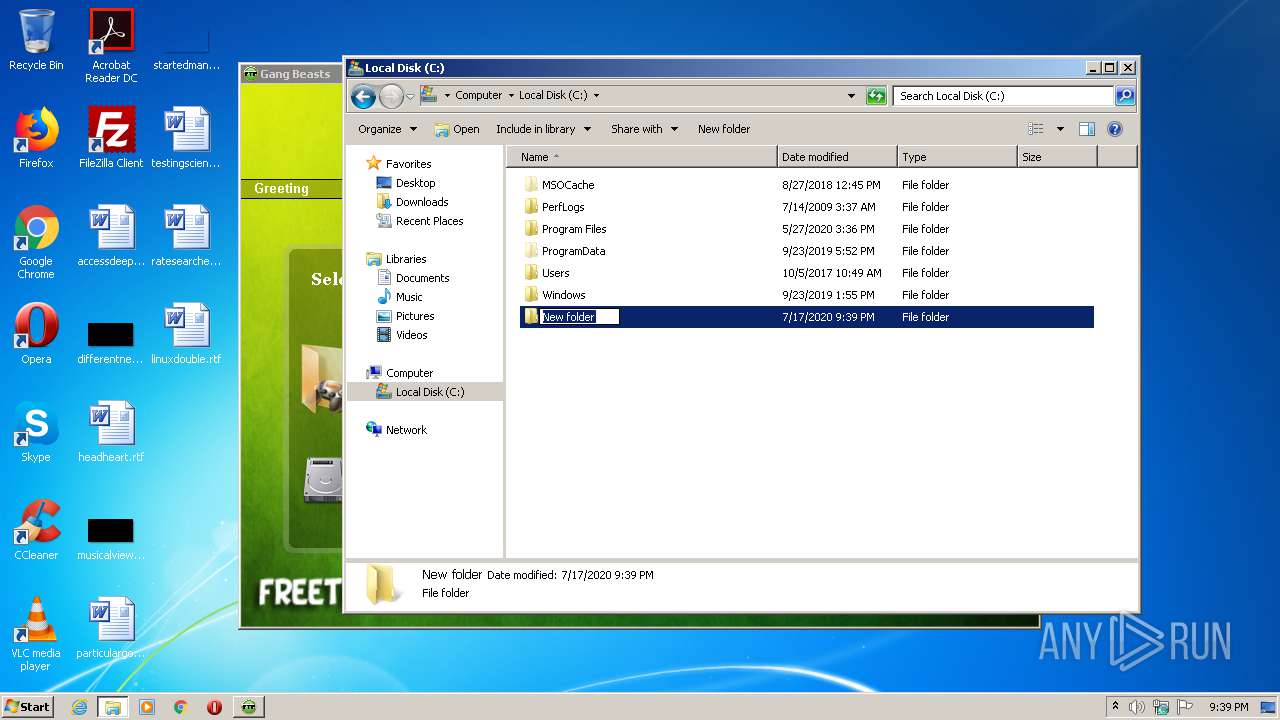Open the Google Chrome desktop shortcut
Screen dimensions: 1280x720
tap(36, 242)
